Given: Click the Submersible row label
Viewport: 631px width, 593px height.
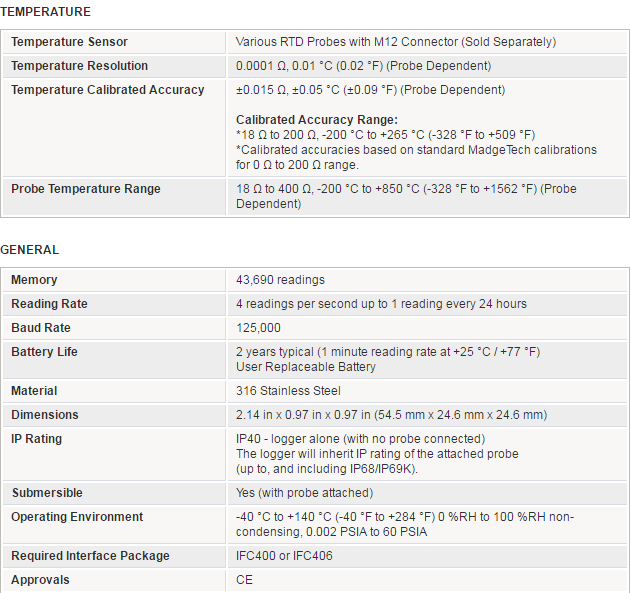Looking at the screenshot, I should click(x=47, y=493).
